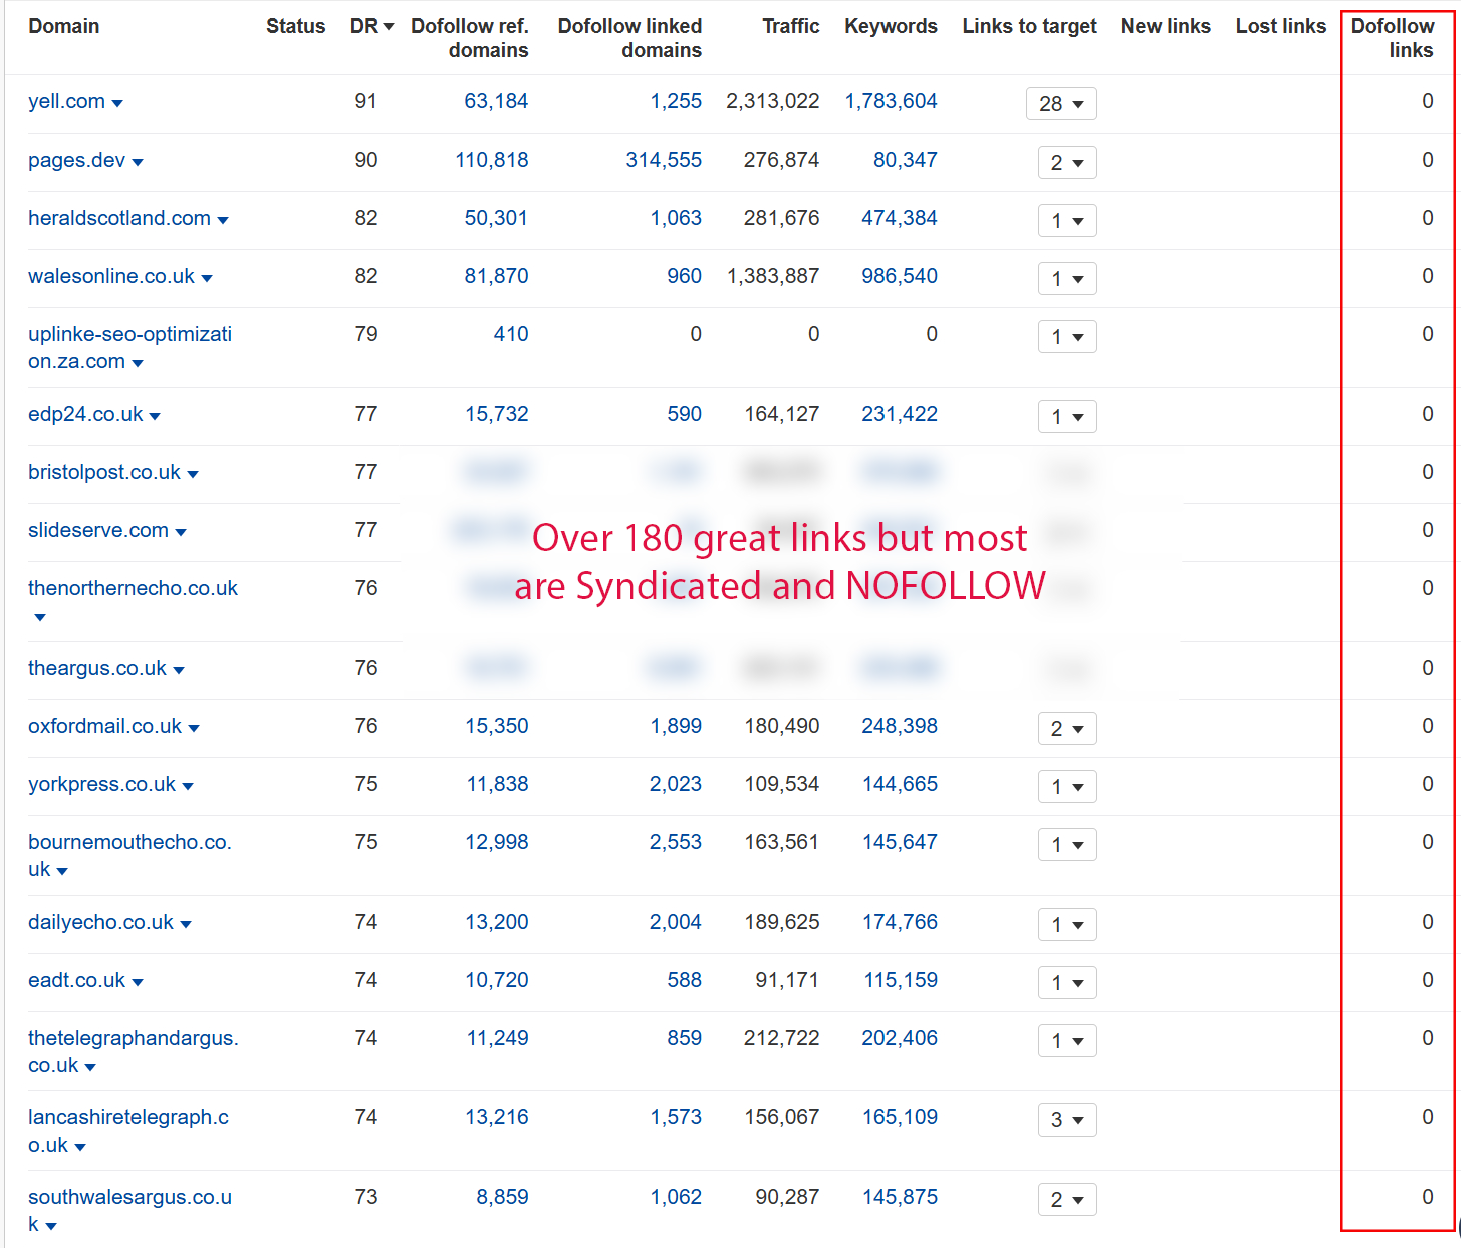This screenshot has height=1248, width=1461.
Task: Select DR value 91 for yell.com
Action: click(366, 101)
